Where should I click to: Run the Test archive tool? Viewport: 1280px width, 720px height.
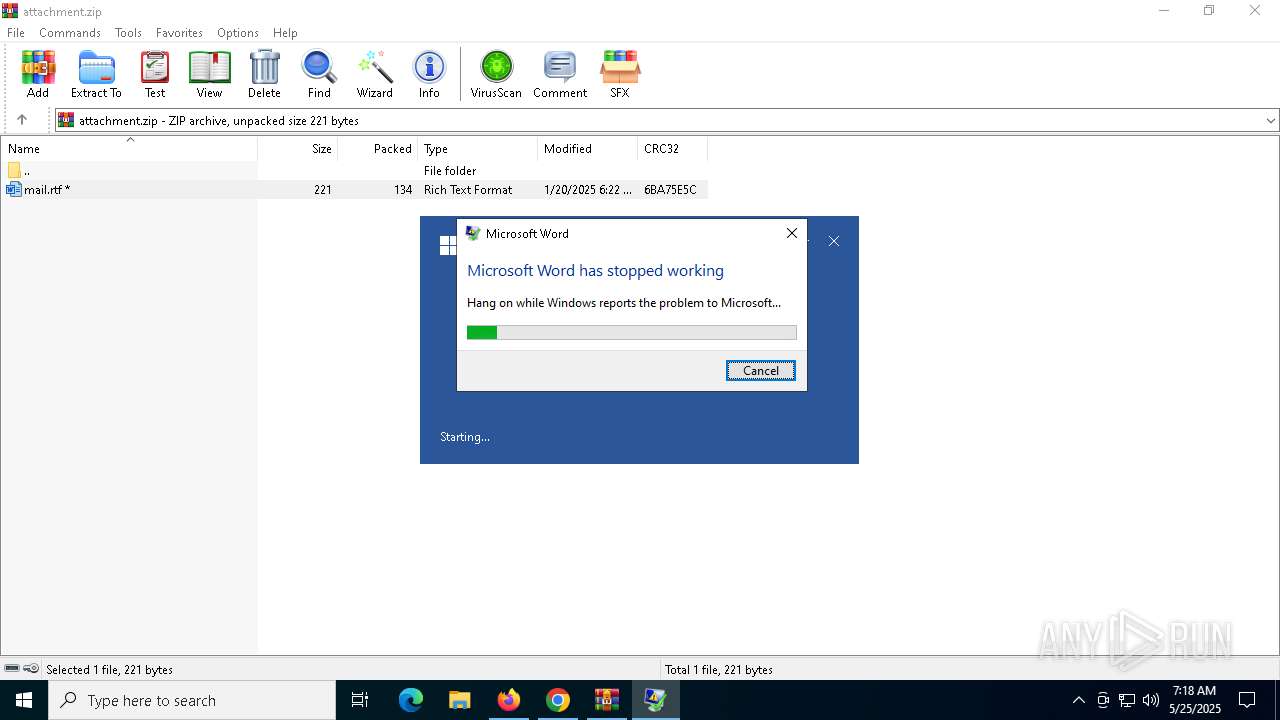tap(155, 75)
